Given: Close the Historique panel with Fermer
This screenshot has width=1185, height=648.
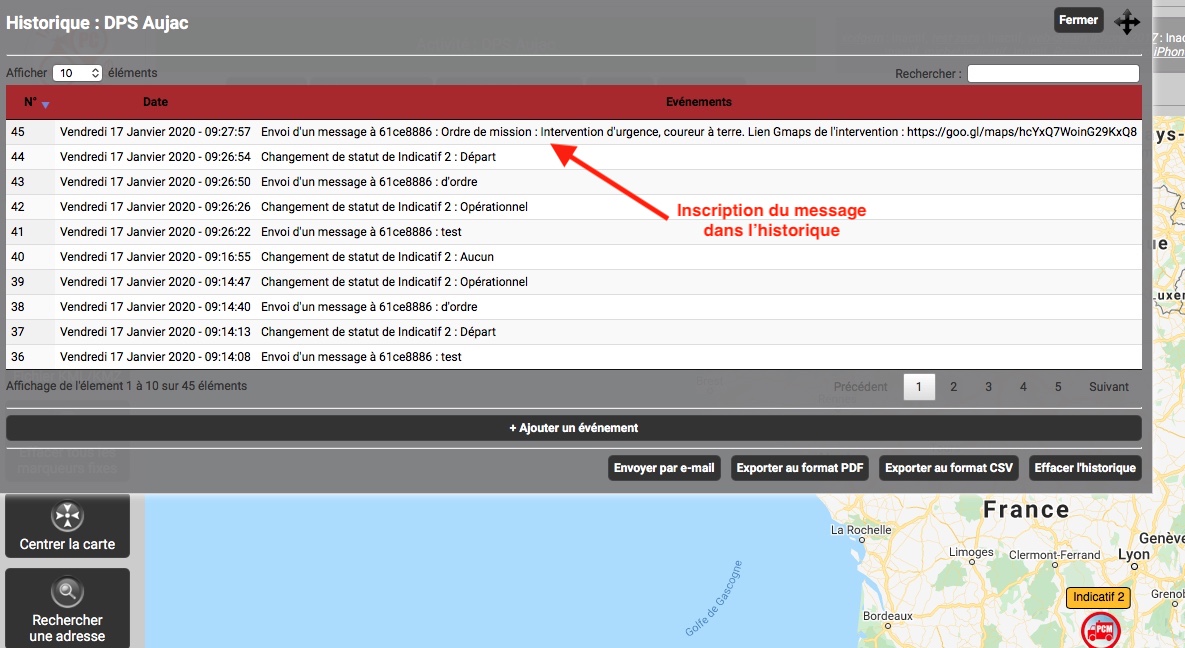Looking at the screenshot, I should (x=1078, y=20).
